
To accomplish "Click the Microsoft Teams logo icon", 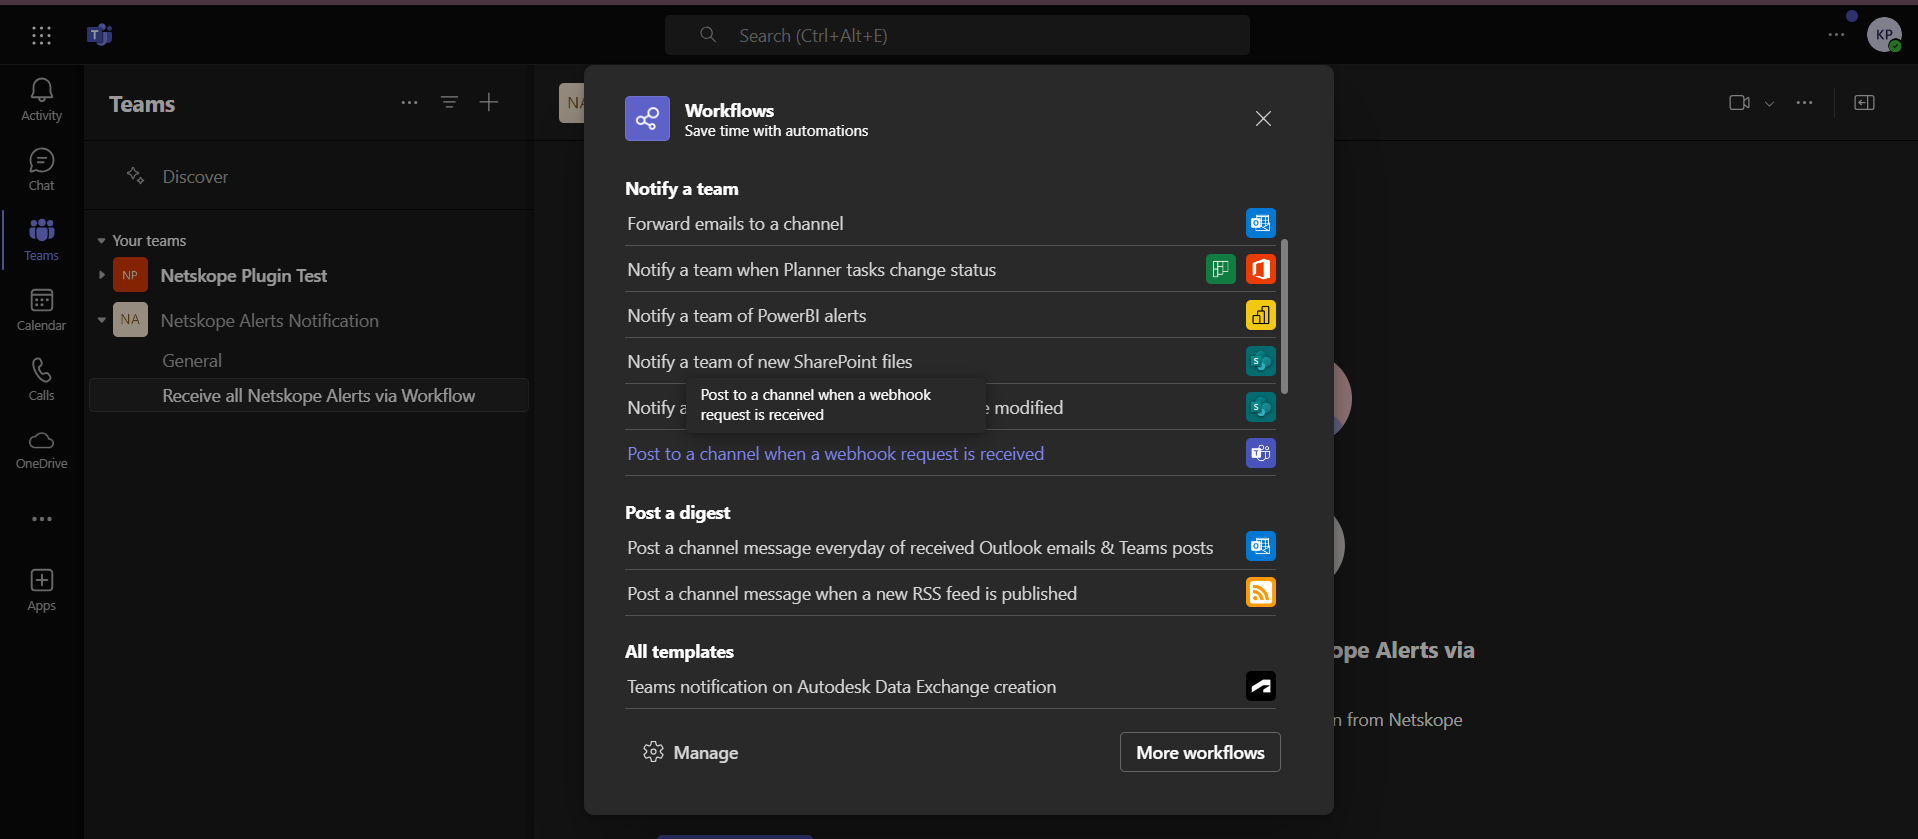I will 100,35.
